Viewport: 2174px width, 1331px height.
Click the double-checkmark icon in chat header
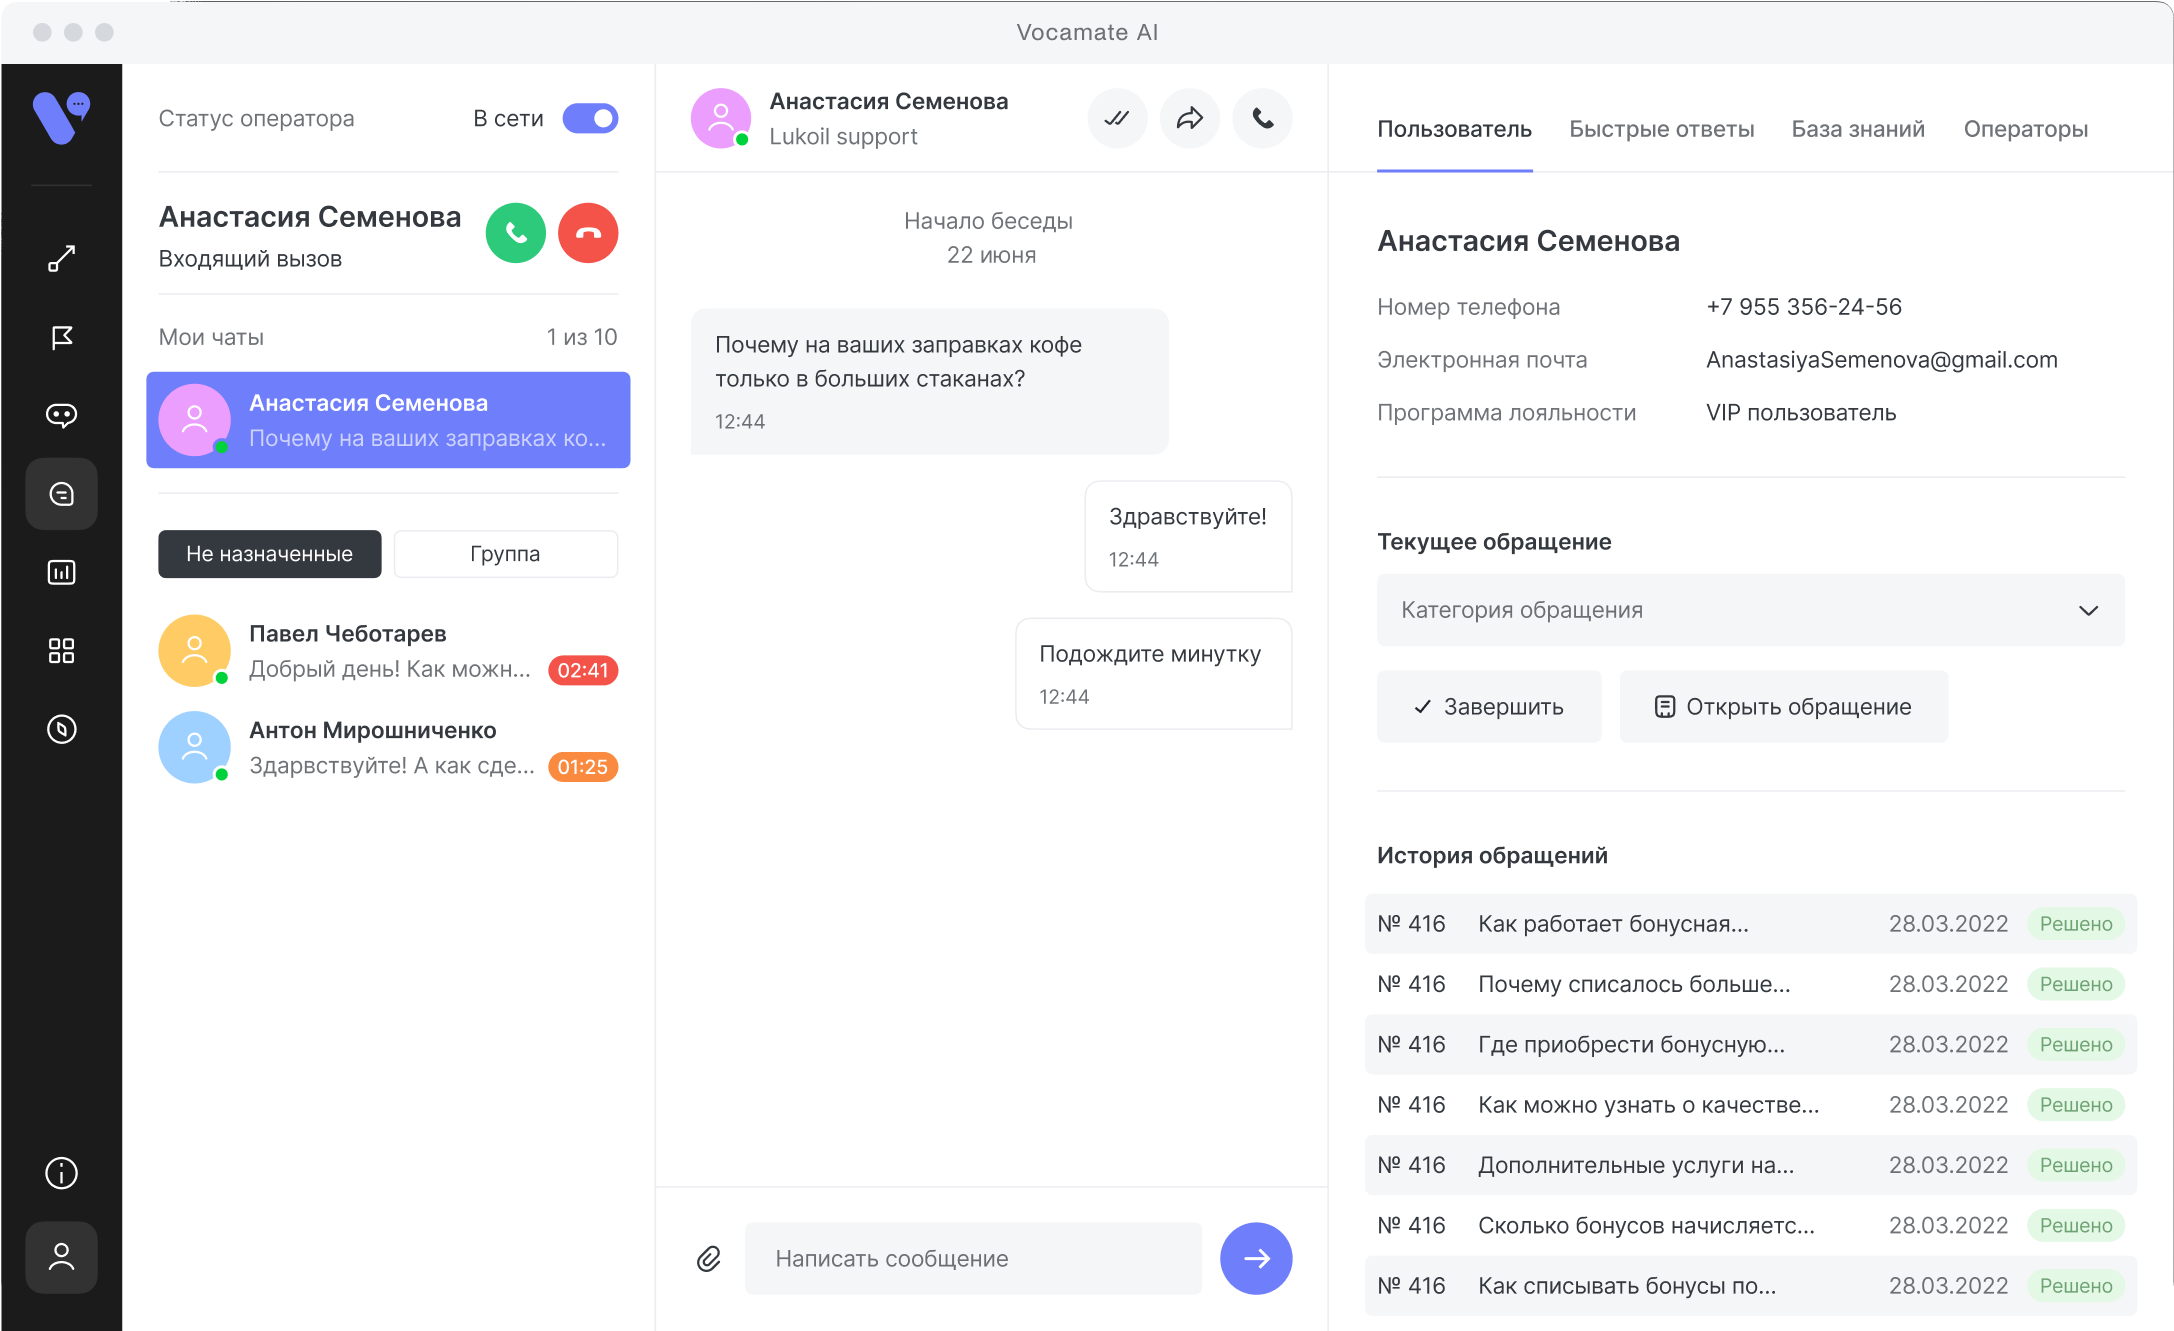[x=1117, y=119]
